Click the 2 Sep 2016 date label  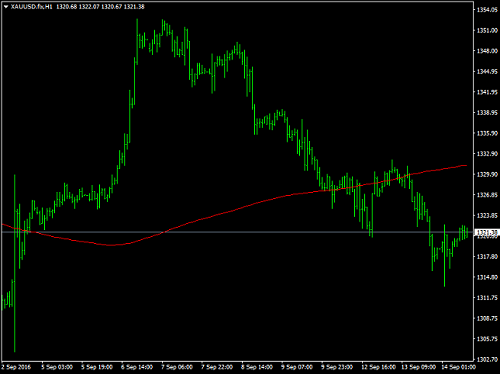coord(16,367)
